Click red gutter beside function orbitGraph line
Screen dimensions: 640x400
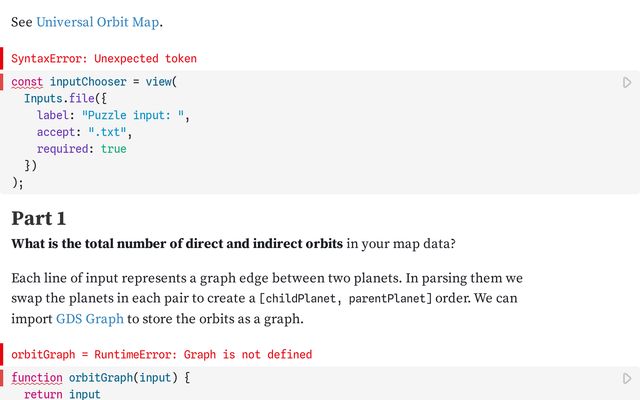tap(2, 378)
